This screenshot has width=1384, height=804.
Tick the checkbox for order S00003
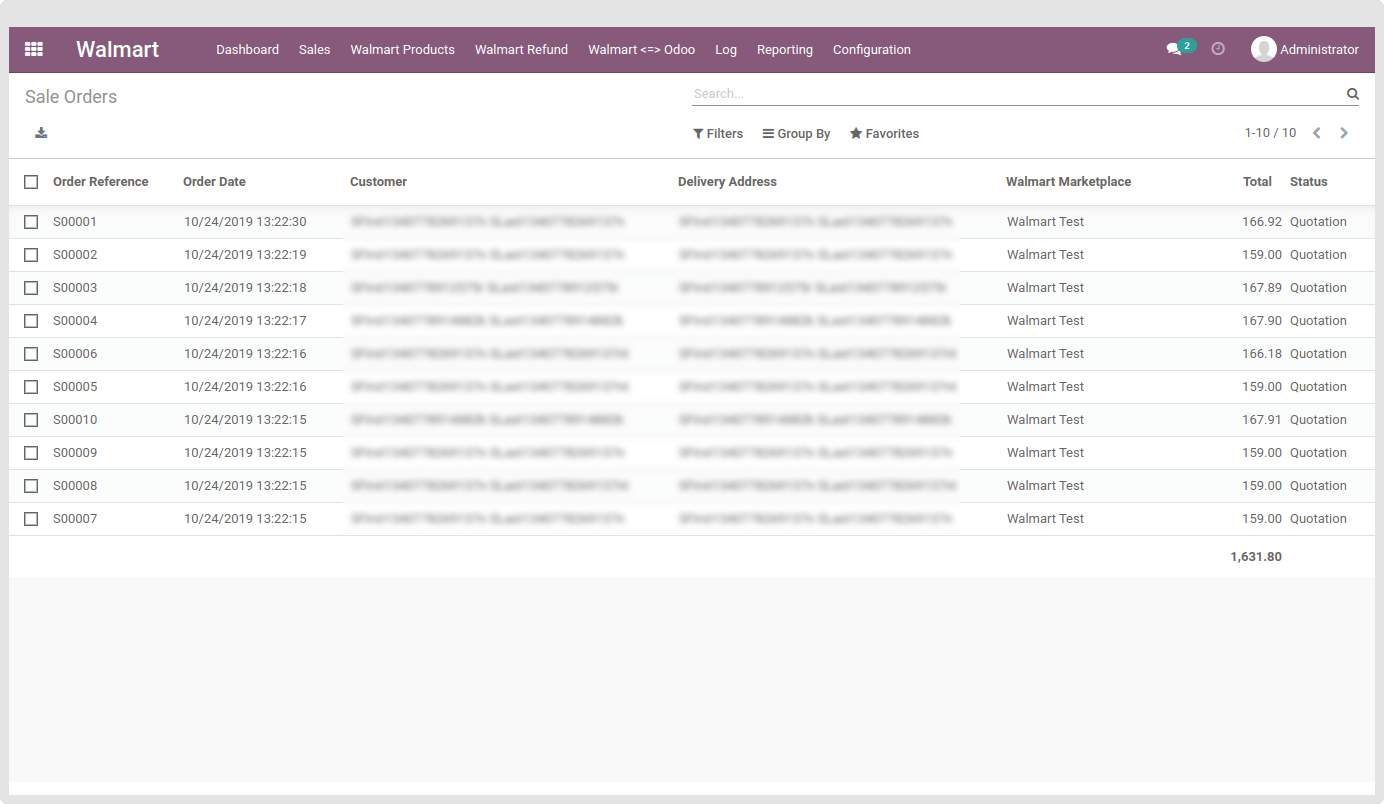31,288
